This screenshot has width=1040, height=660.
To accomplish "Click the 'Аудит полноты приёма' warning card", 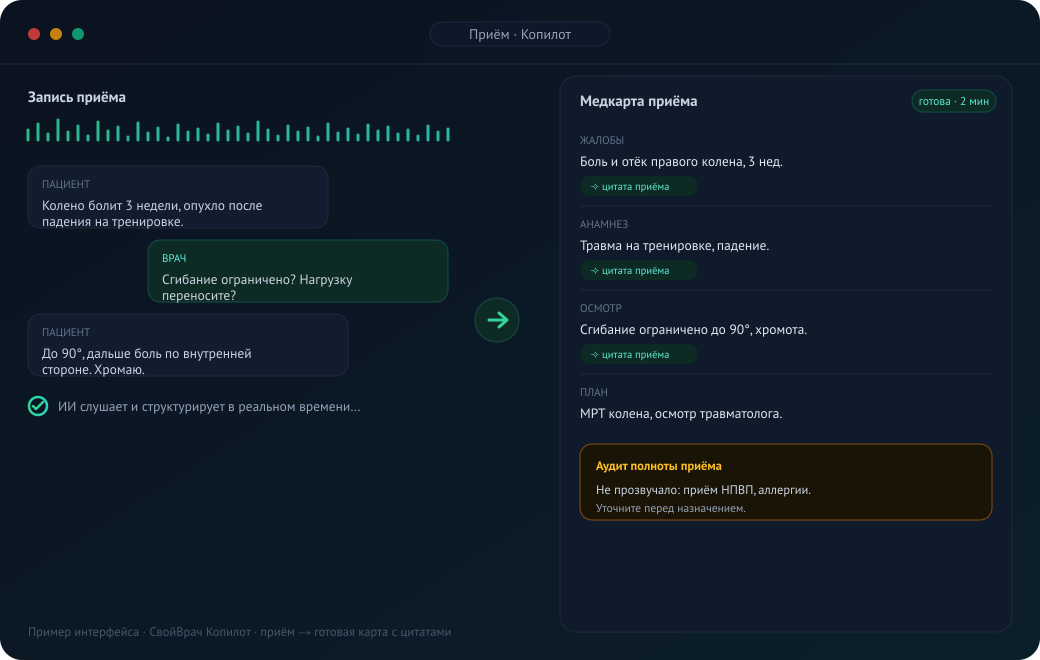I will (785, 482).
